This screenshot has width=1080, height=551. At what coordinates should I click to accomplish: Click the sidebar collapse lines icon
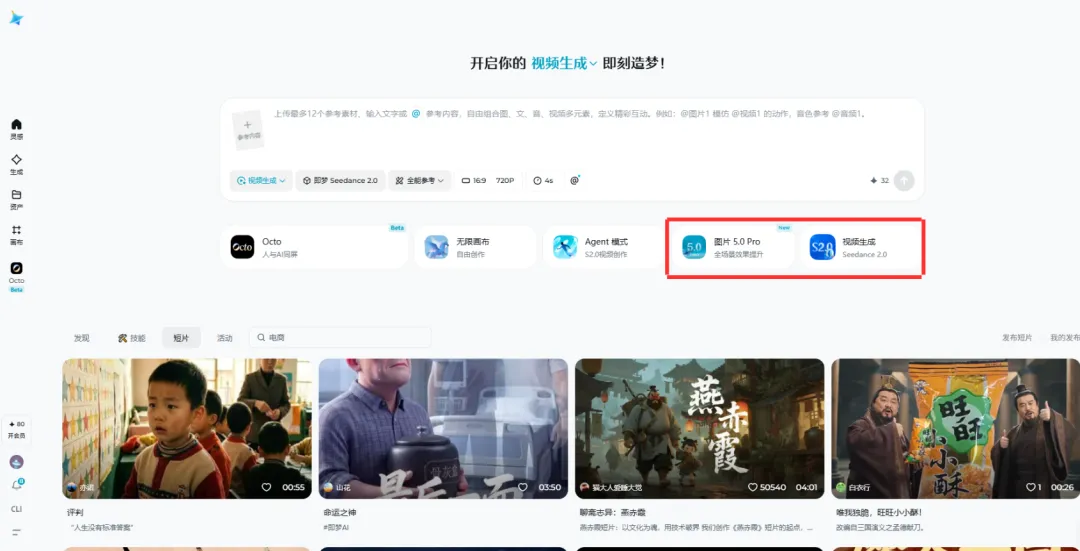click(17, 532)
